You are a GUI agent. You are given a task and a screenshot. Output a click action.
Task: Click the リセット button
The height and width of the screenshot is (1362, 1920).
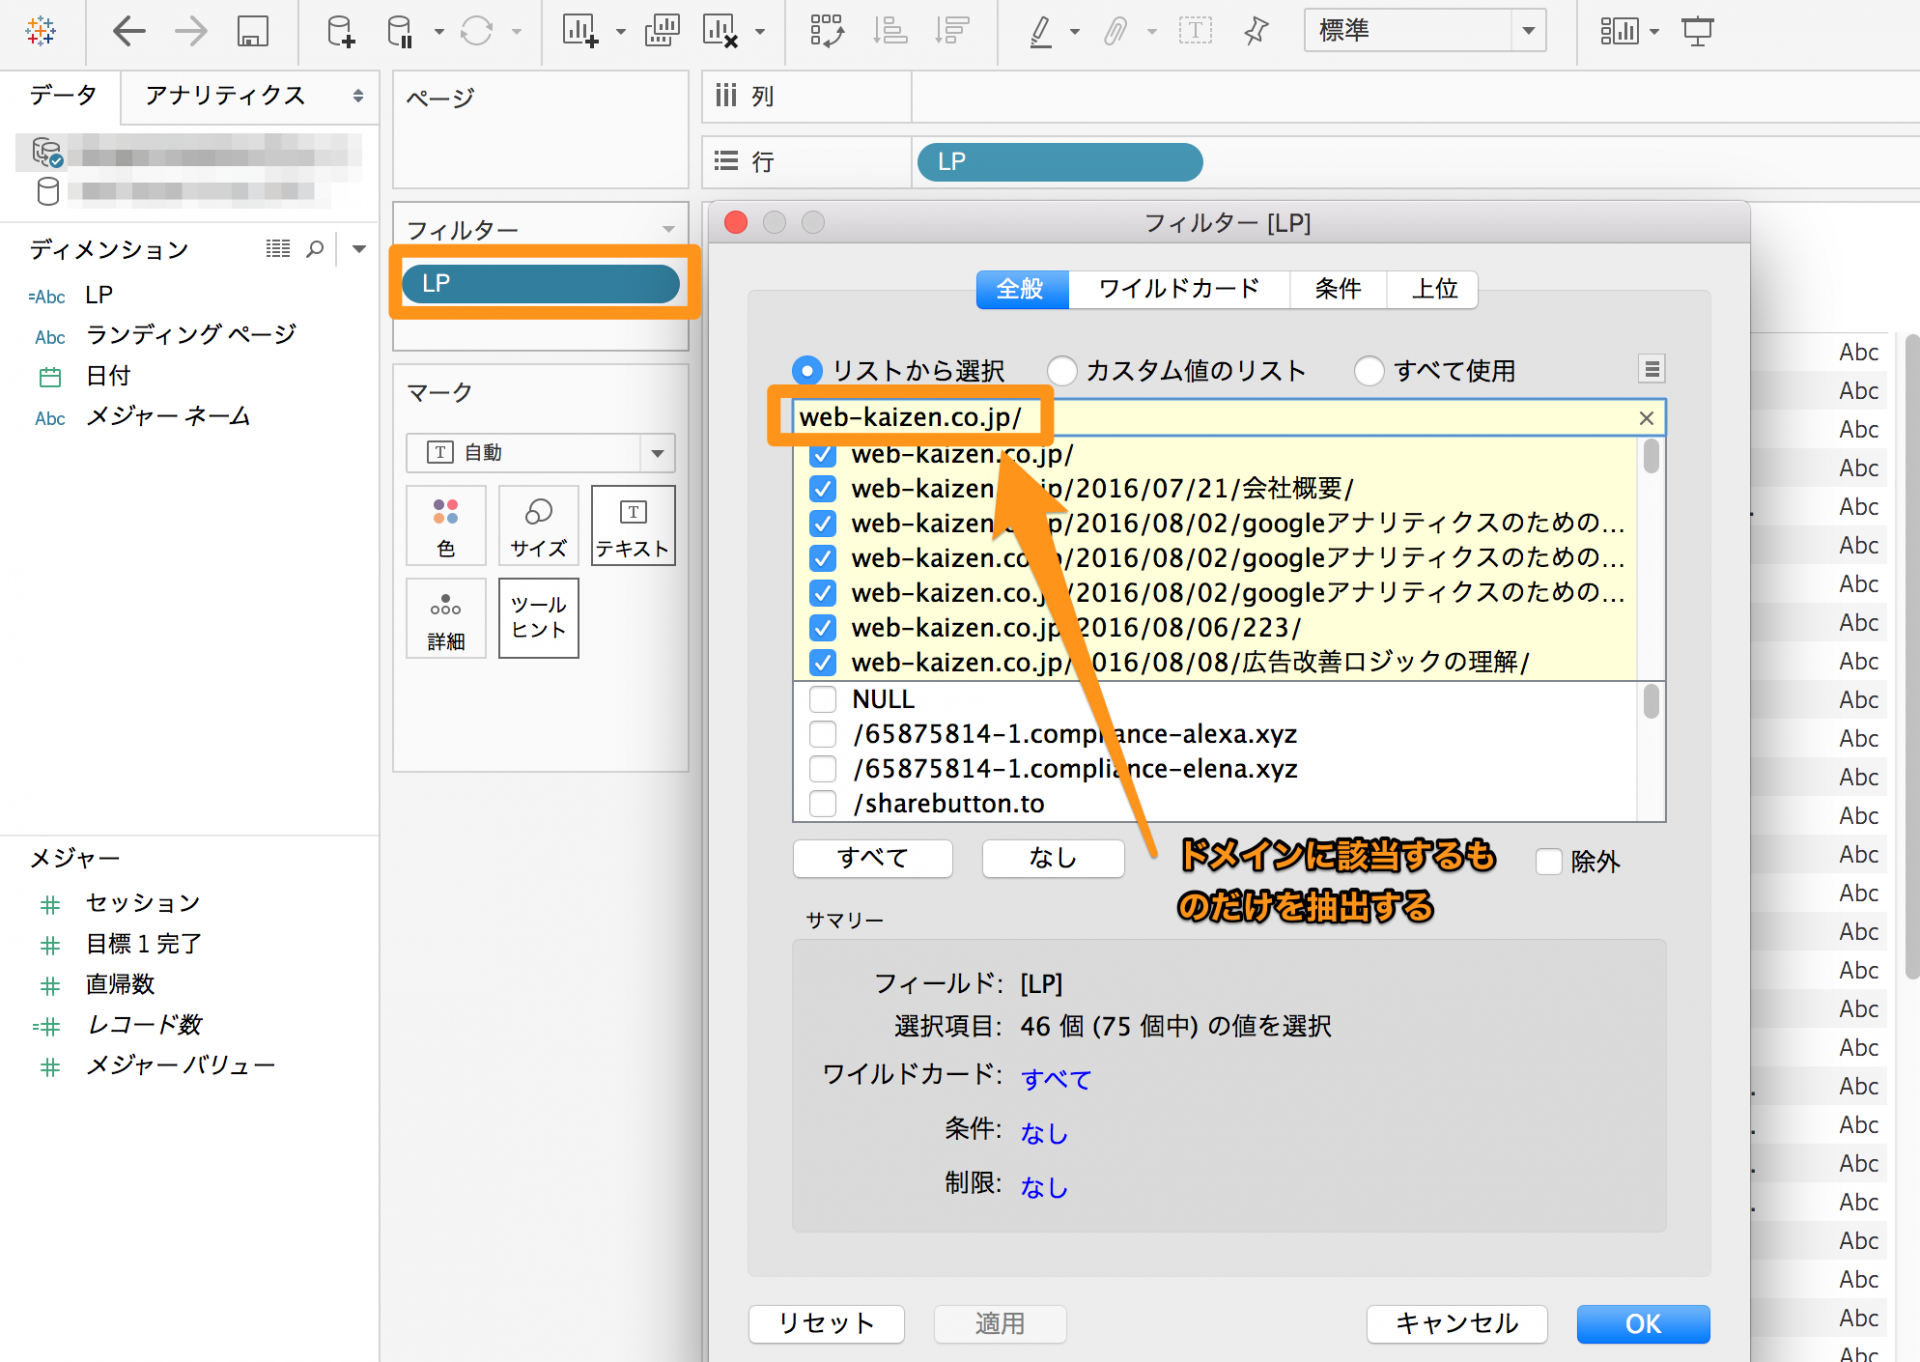tap(826, 1324)
